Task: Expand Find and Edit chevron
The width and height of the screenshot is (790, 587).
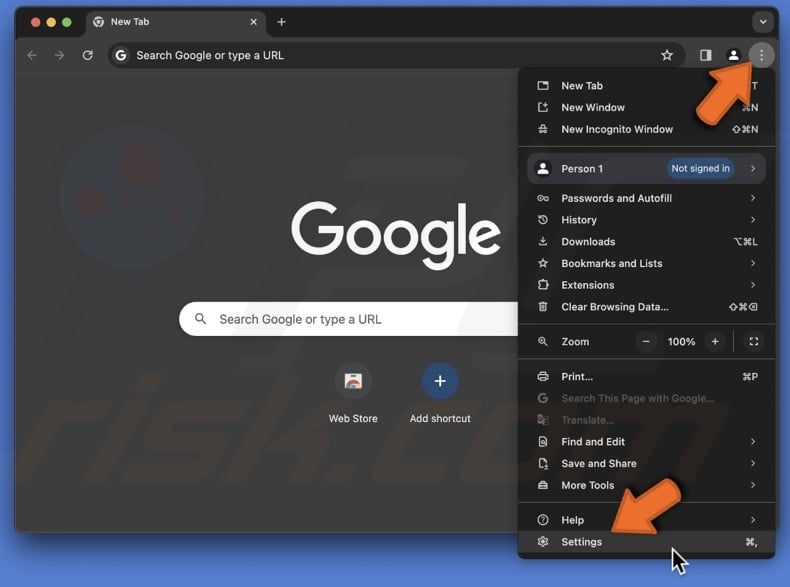Action: click(x=753, y=441)
